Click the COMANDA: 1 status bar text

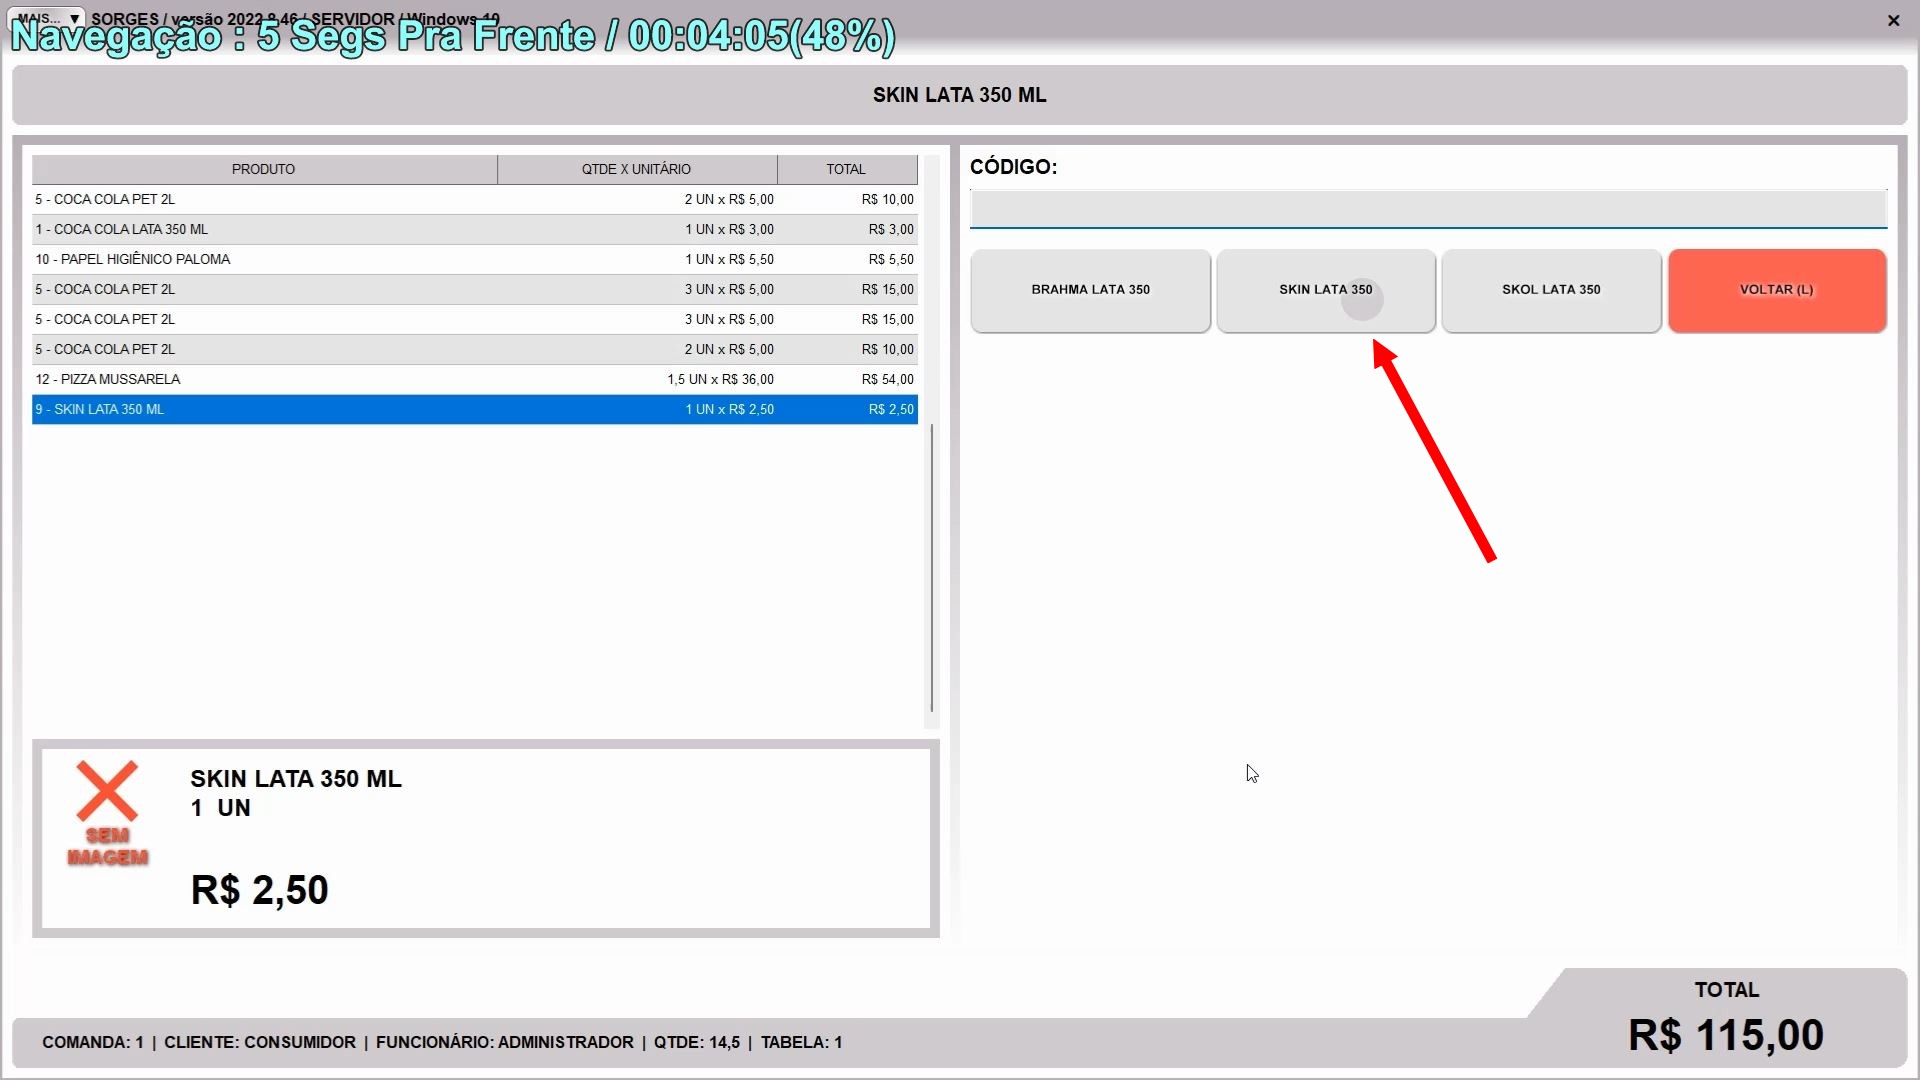[x=92, y=1042]
